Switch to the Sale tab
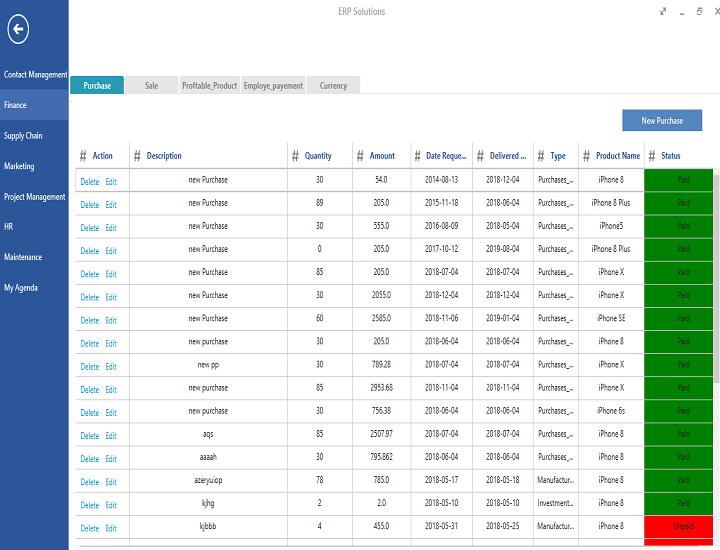Viewport: 720px width, 550px height. pos(152,85)
